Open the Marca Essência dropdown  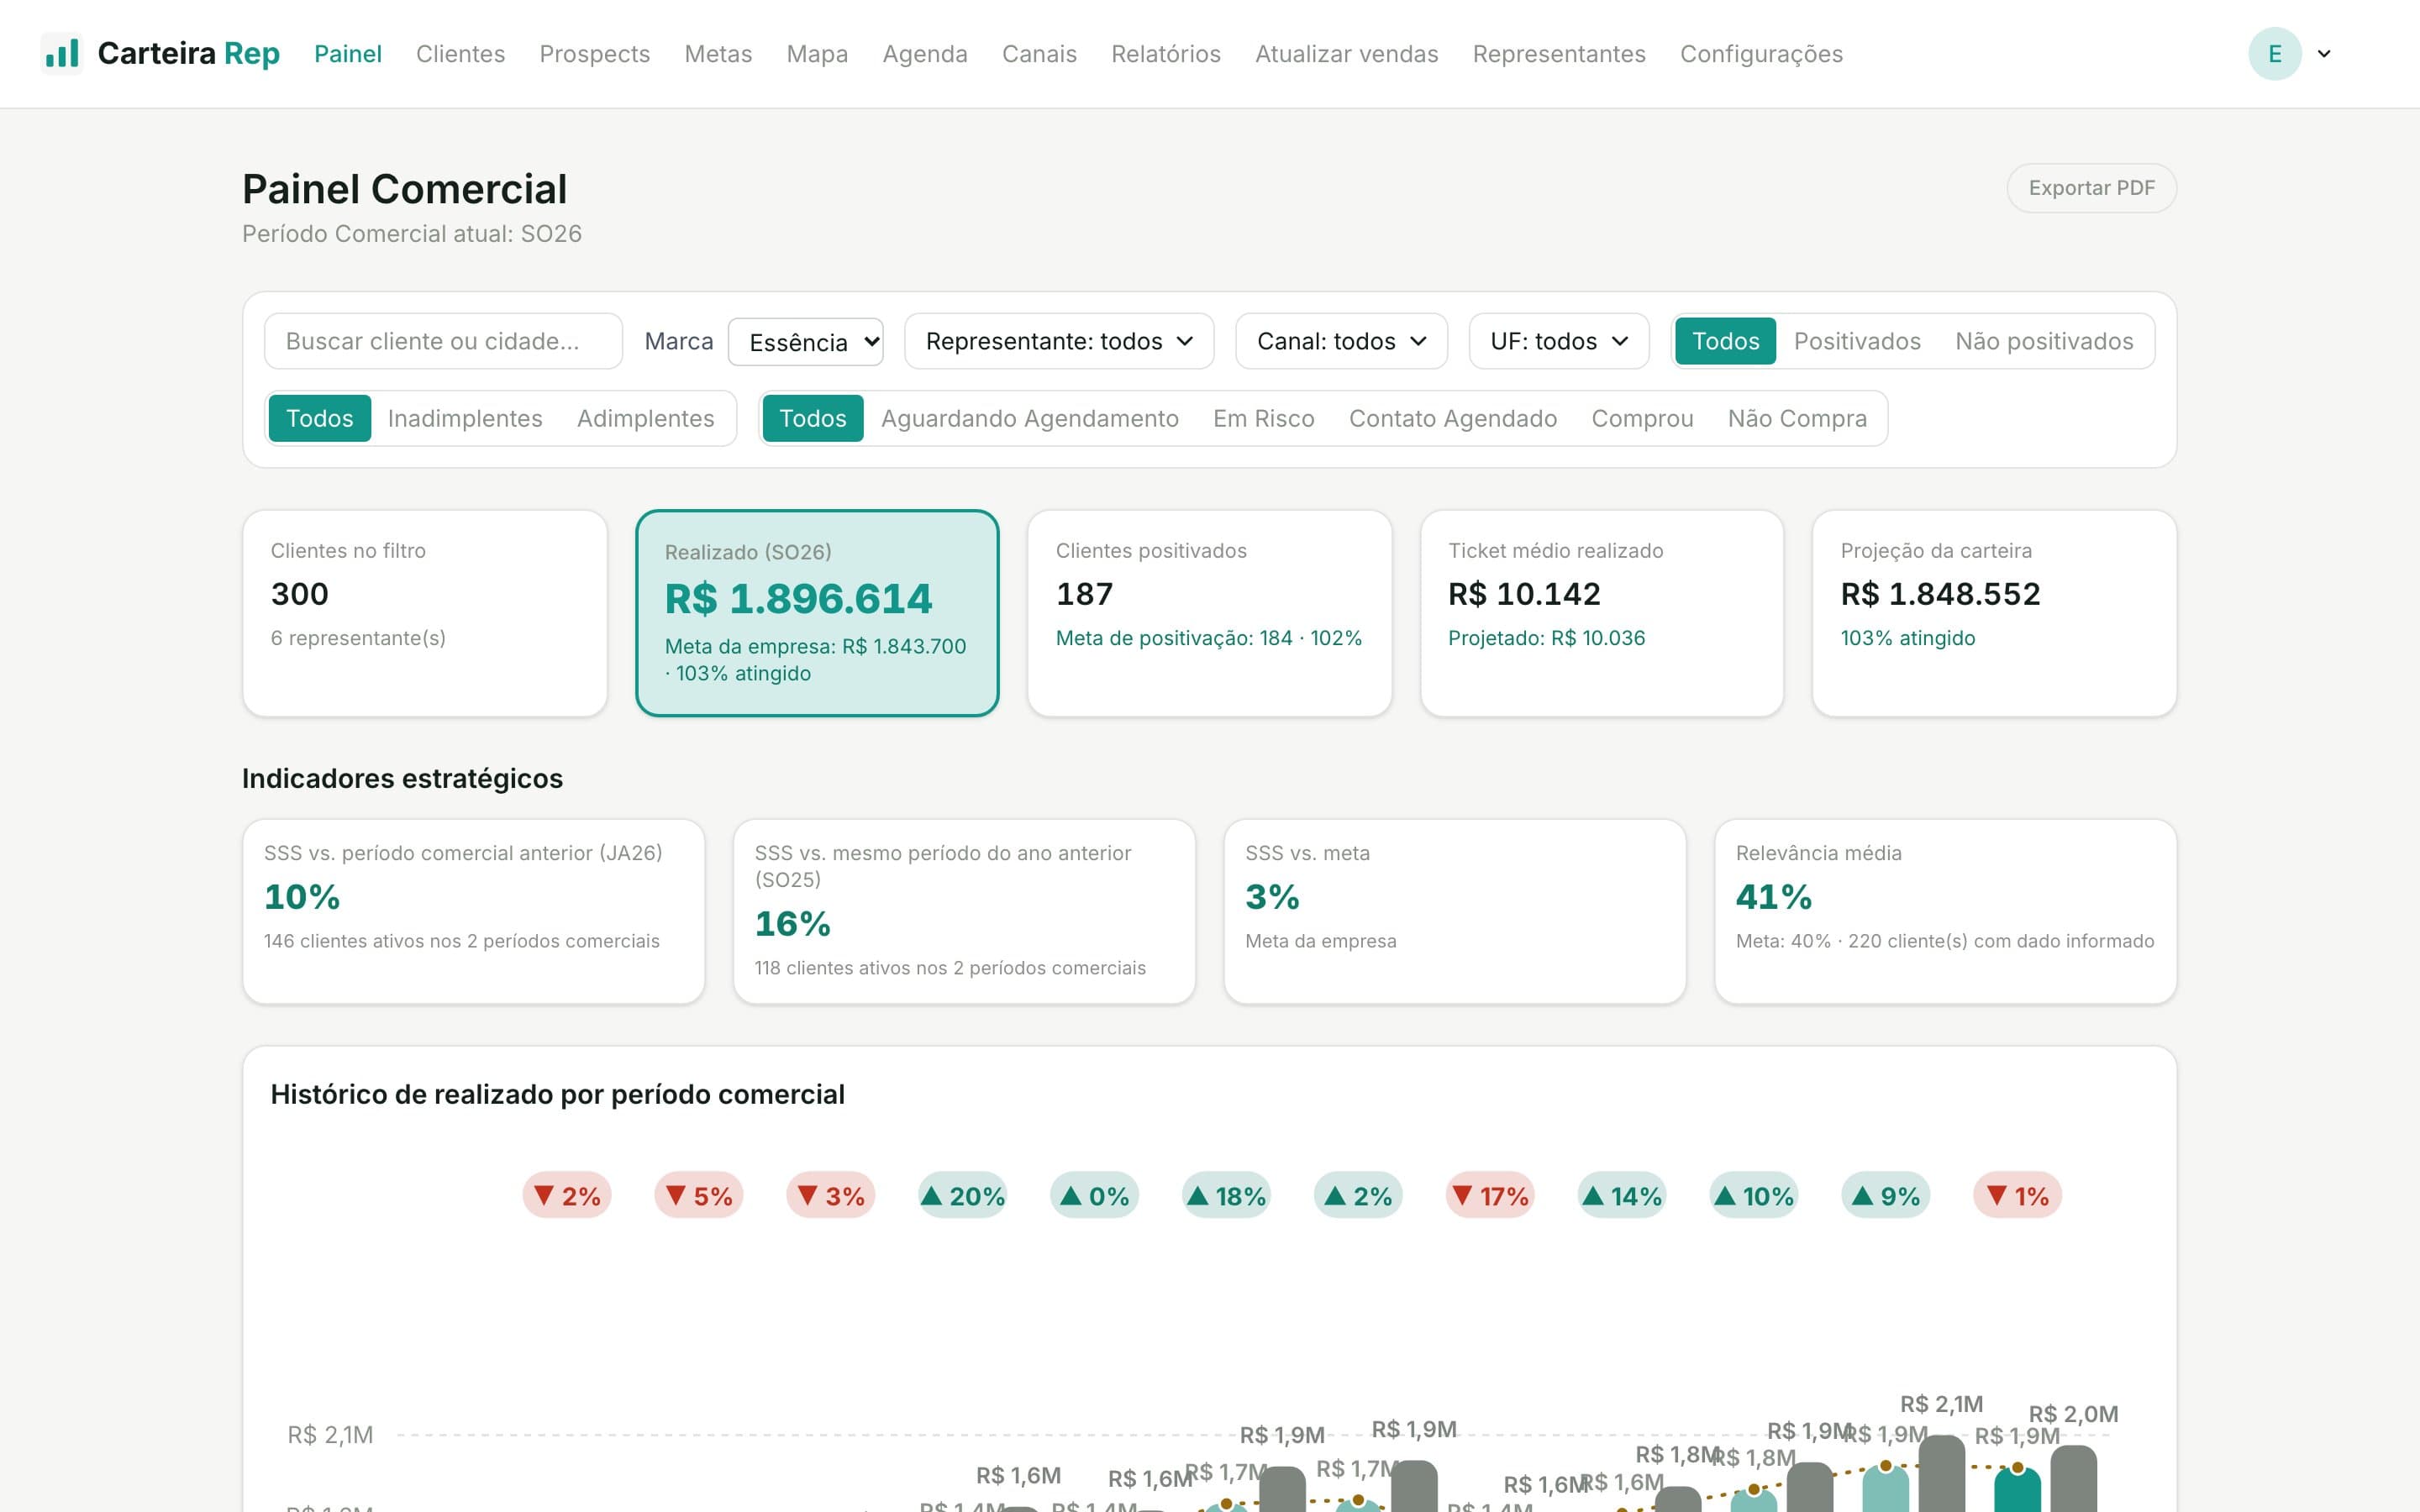tap(806, 342)
